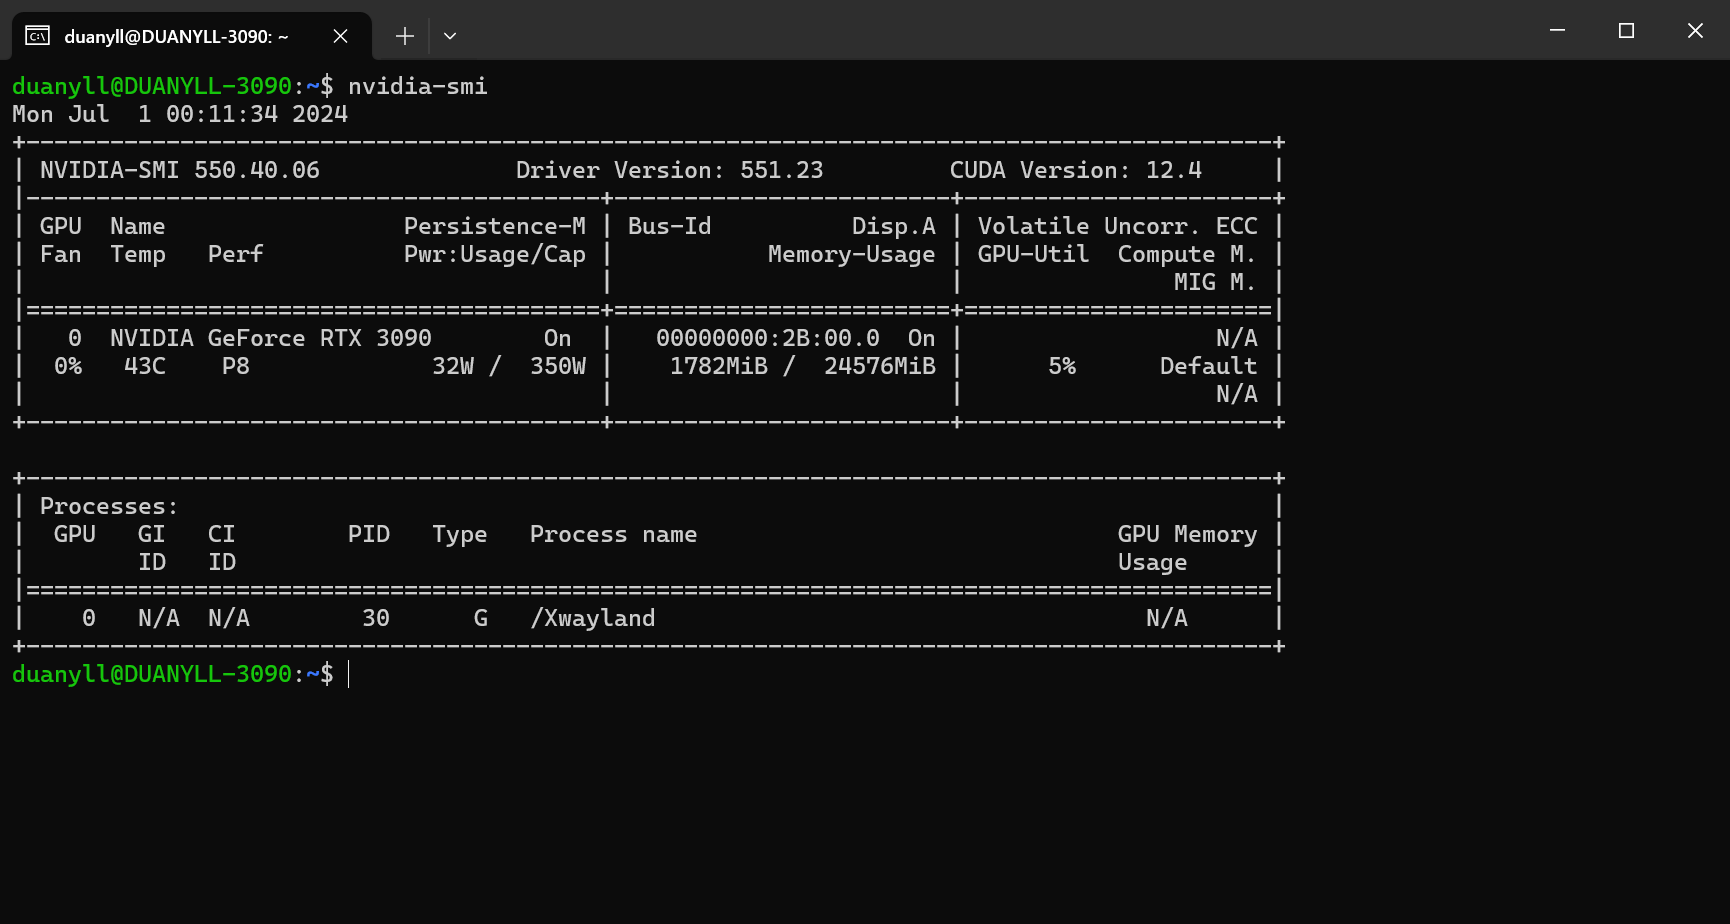The width and height of the screenshot is (1730, 924).
Task: Click the GPU name NVIDIA GeForce RTX 3090
Action: [x=268, y=337]
